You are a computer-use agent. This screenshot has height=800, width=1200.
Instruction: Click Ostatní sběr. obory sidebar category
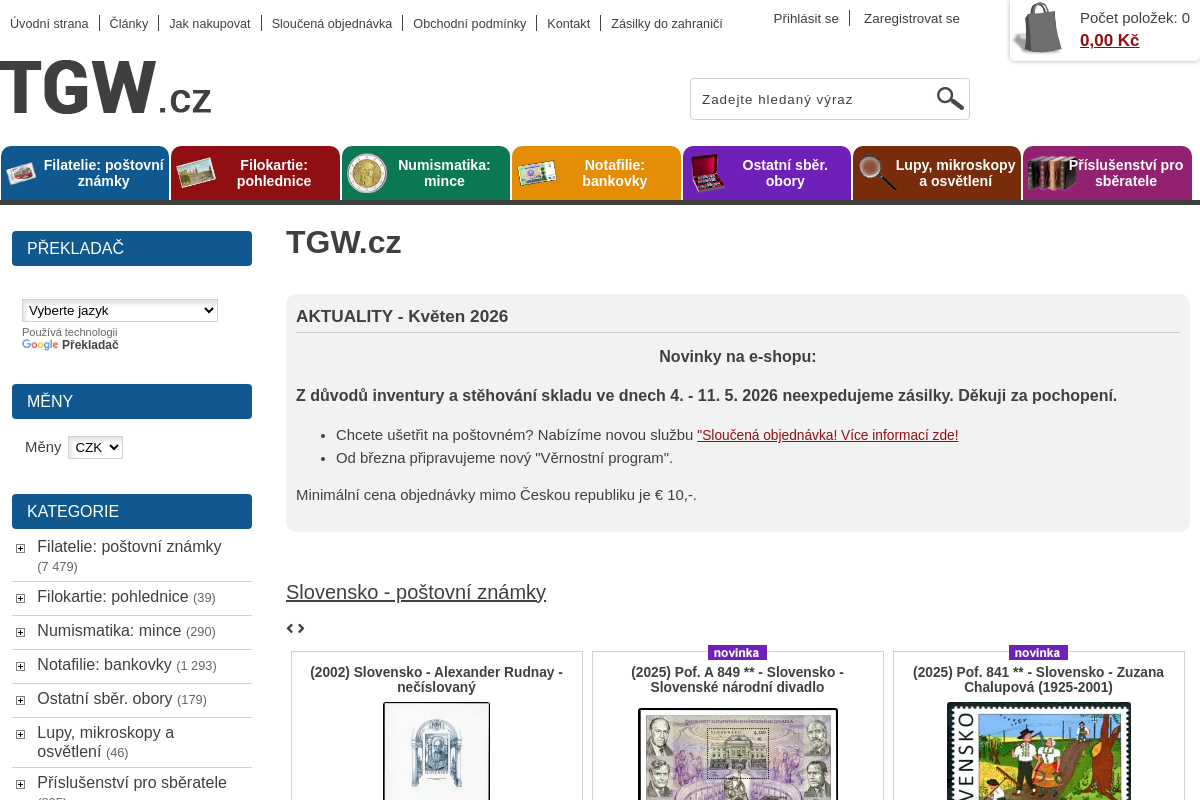[x=105, y=699]
